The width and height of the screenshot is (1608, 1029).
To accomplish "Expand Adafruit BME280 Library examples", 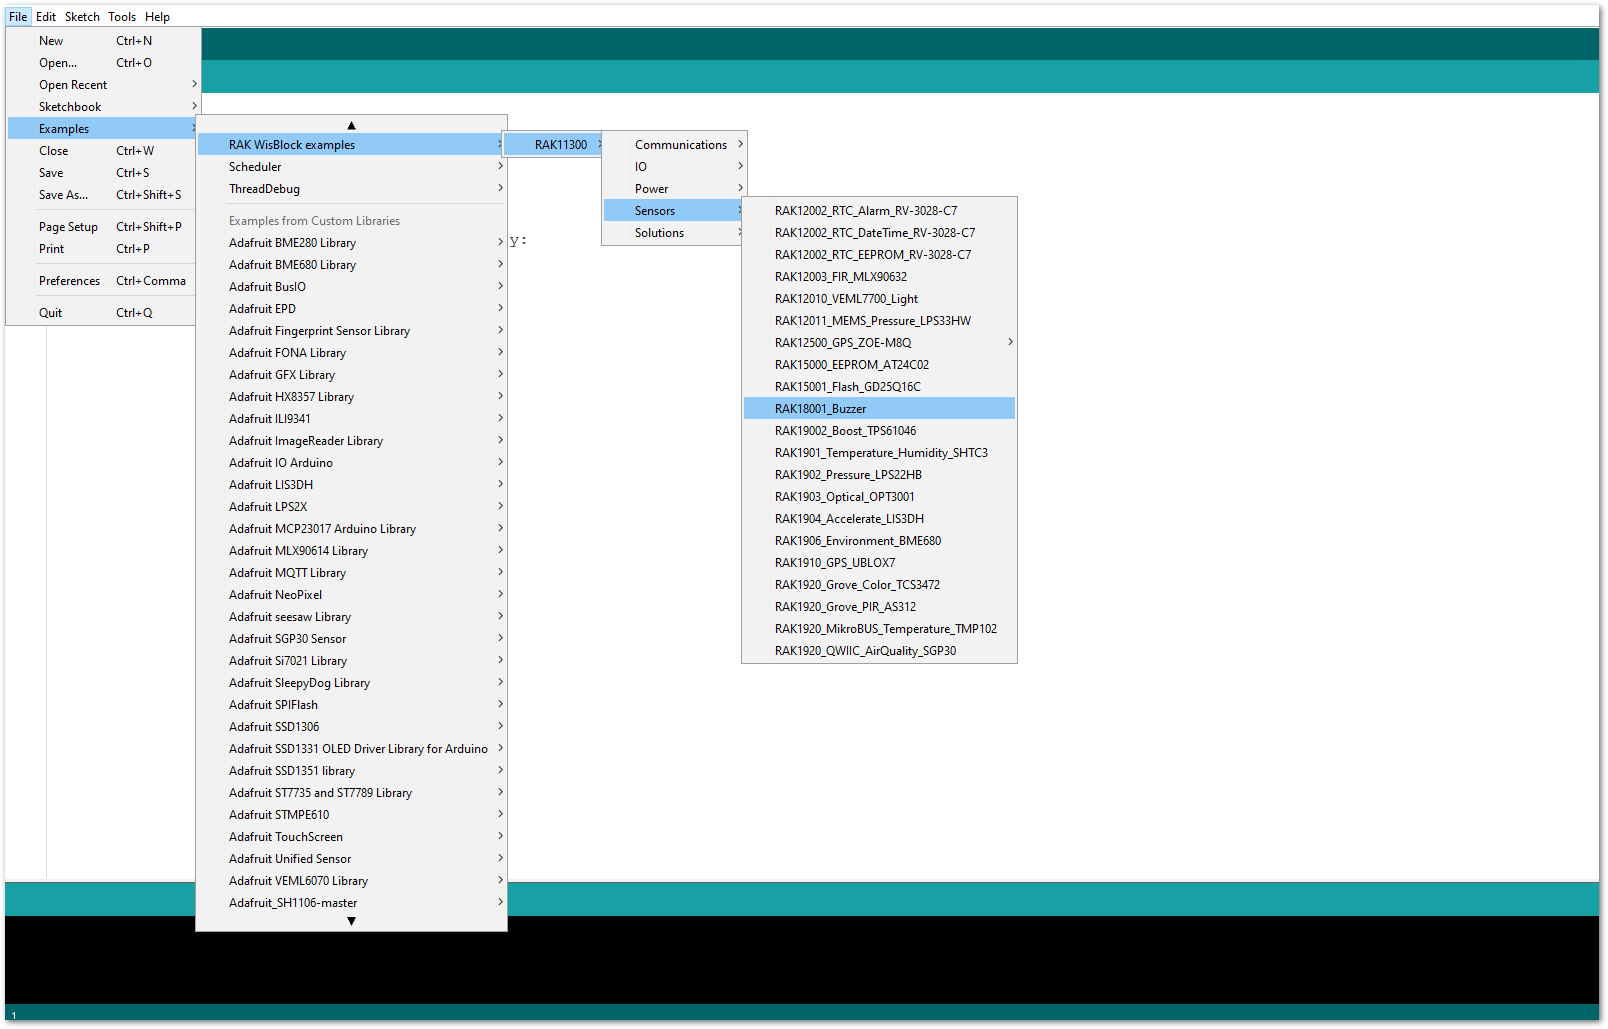I will pyautogui.click(x=351, y=243).
